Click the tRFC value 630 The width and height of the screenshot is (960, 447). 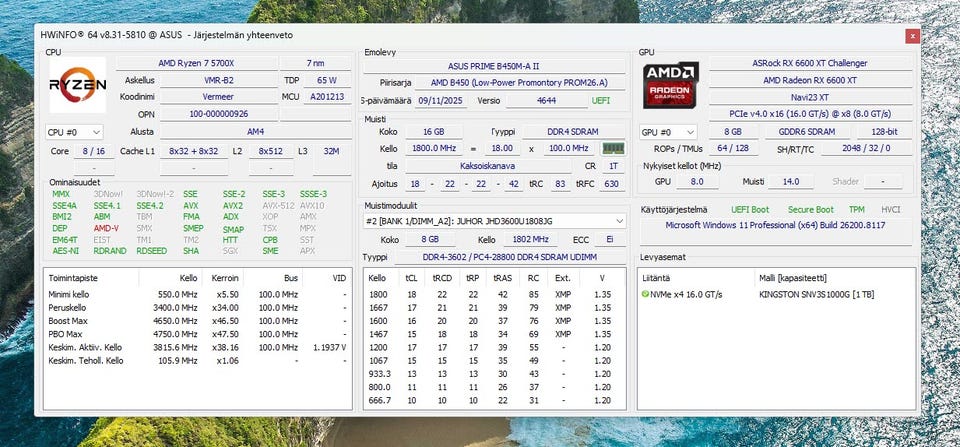[611, 184]
